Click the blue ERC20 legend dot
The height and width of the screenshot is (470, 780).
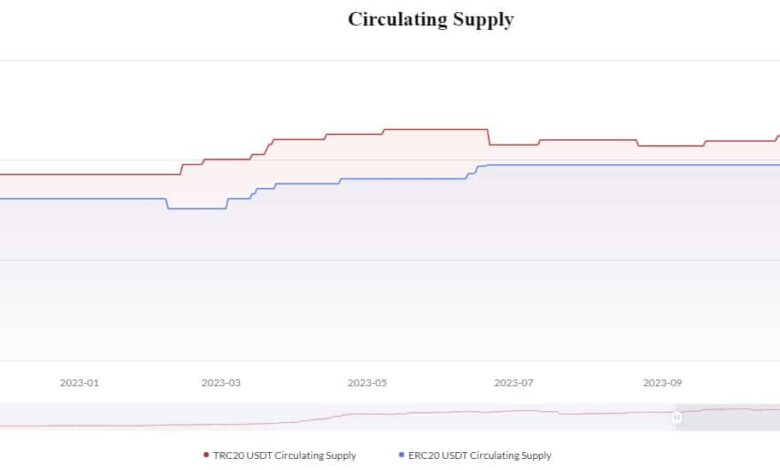[x=401, y=455]
